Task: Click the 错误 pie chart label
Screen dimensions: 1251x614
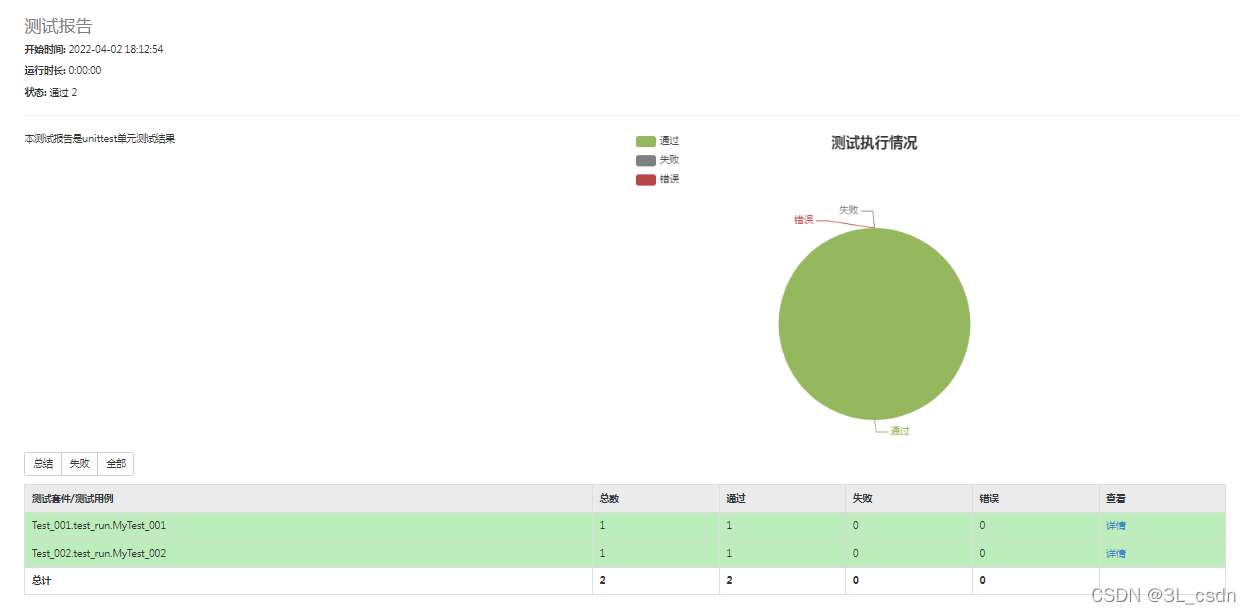Action: 804,220
